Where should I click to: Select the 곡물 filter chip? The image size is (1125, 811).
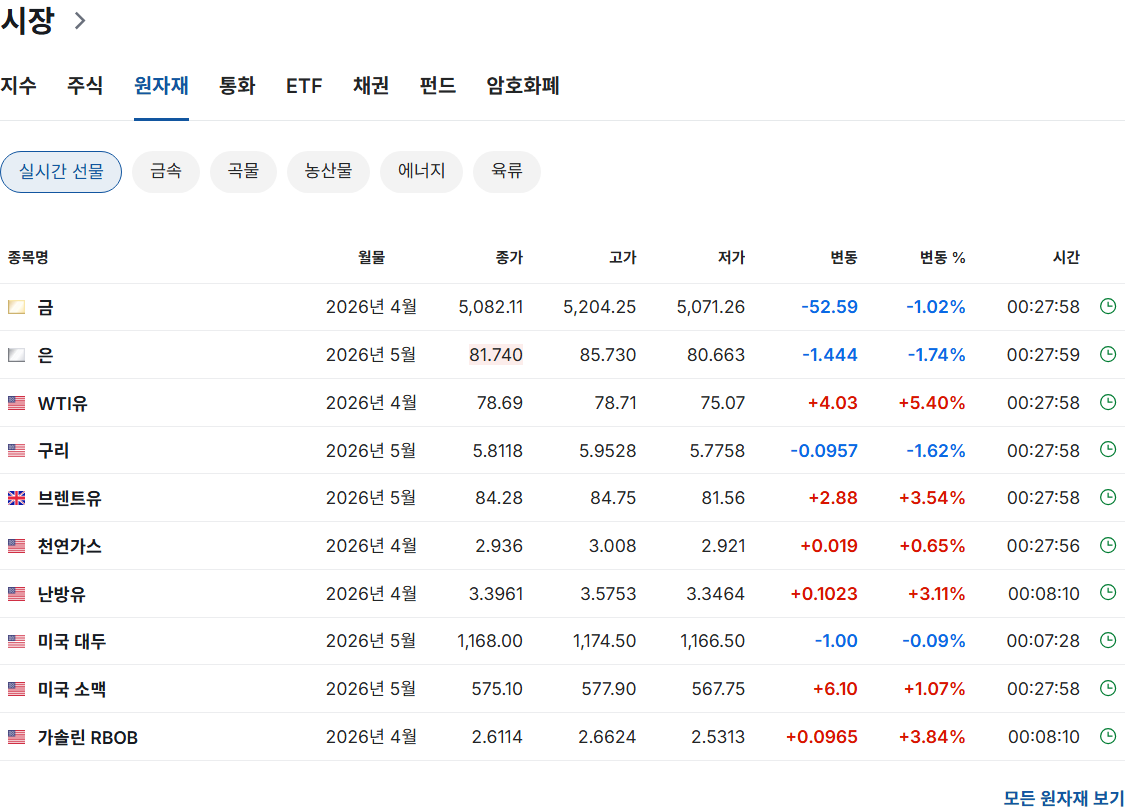[243, 172]
